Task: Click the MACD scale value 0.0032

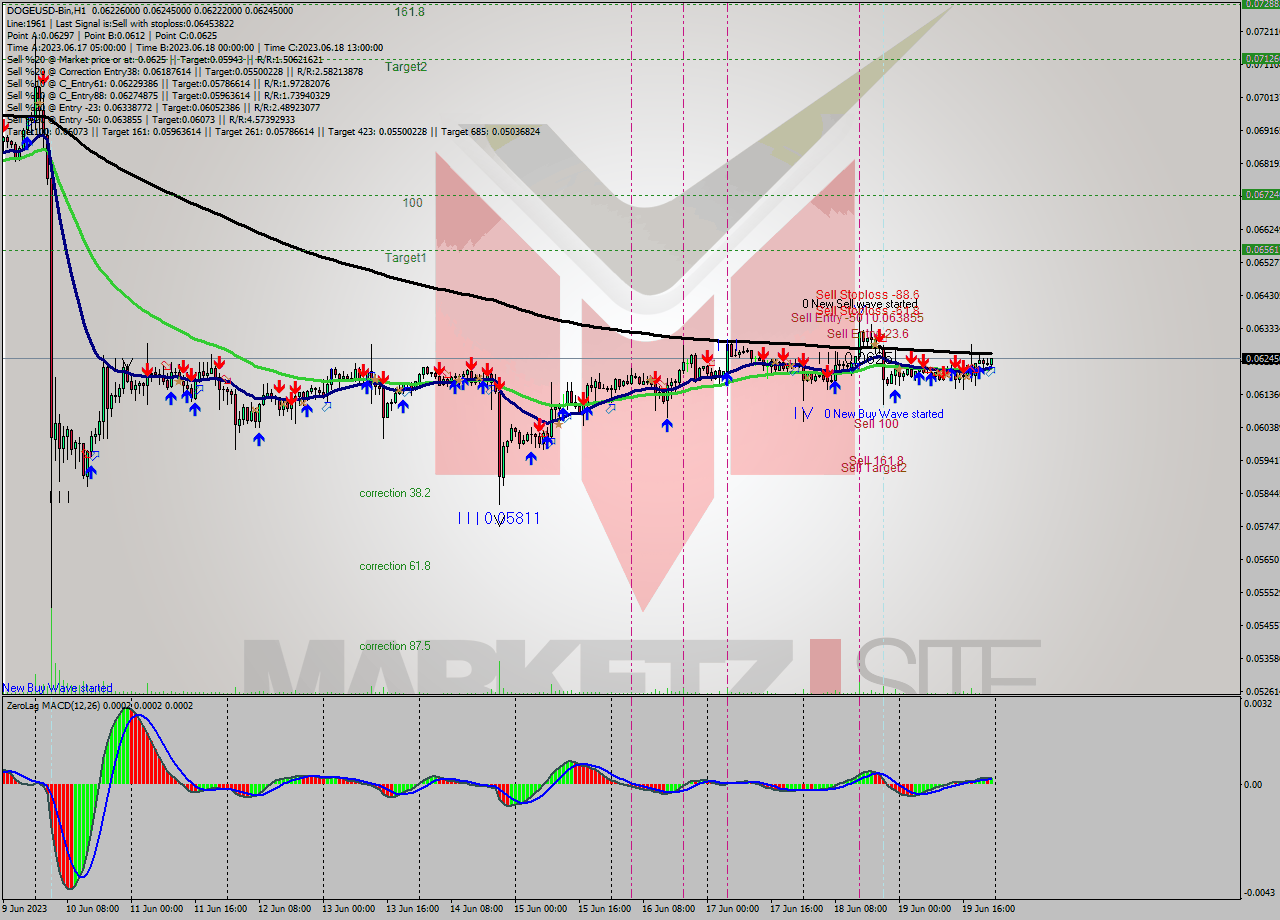Action: pos(1260,704)
